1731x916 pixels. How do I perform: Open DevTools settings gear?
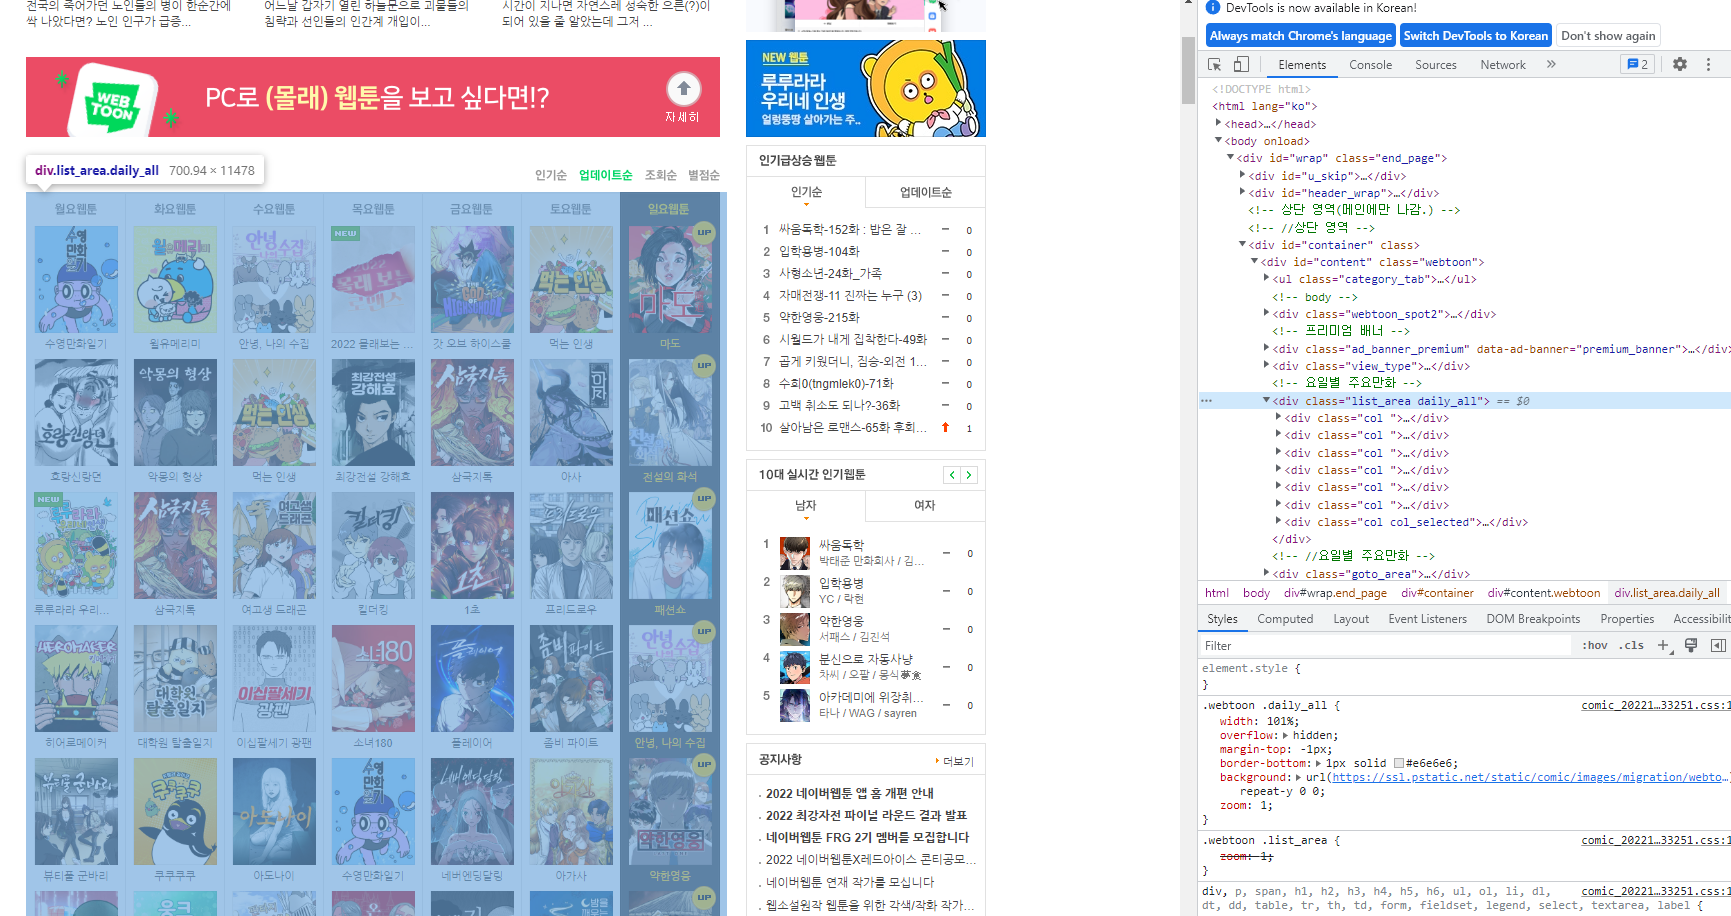[x=1680, y=64]
